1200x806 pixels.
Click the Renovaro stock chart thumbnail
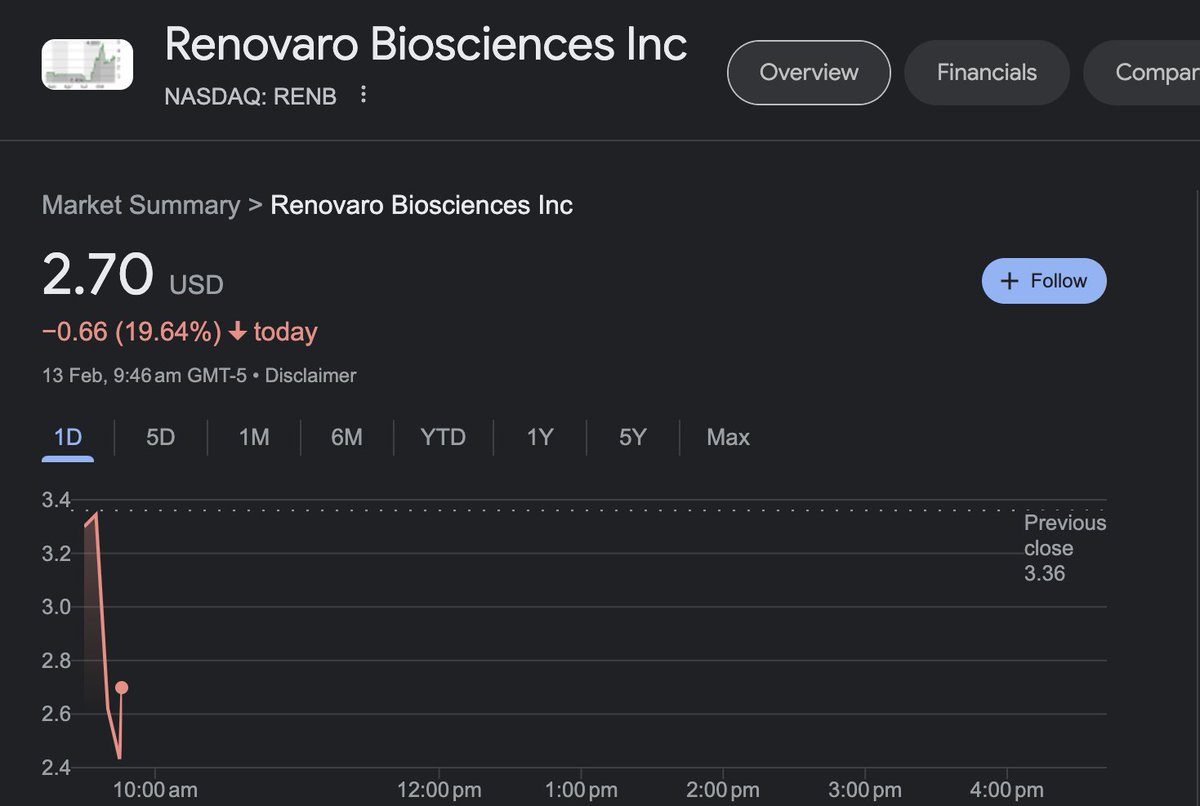(87, 64)
